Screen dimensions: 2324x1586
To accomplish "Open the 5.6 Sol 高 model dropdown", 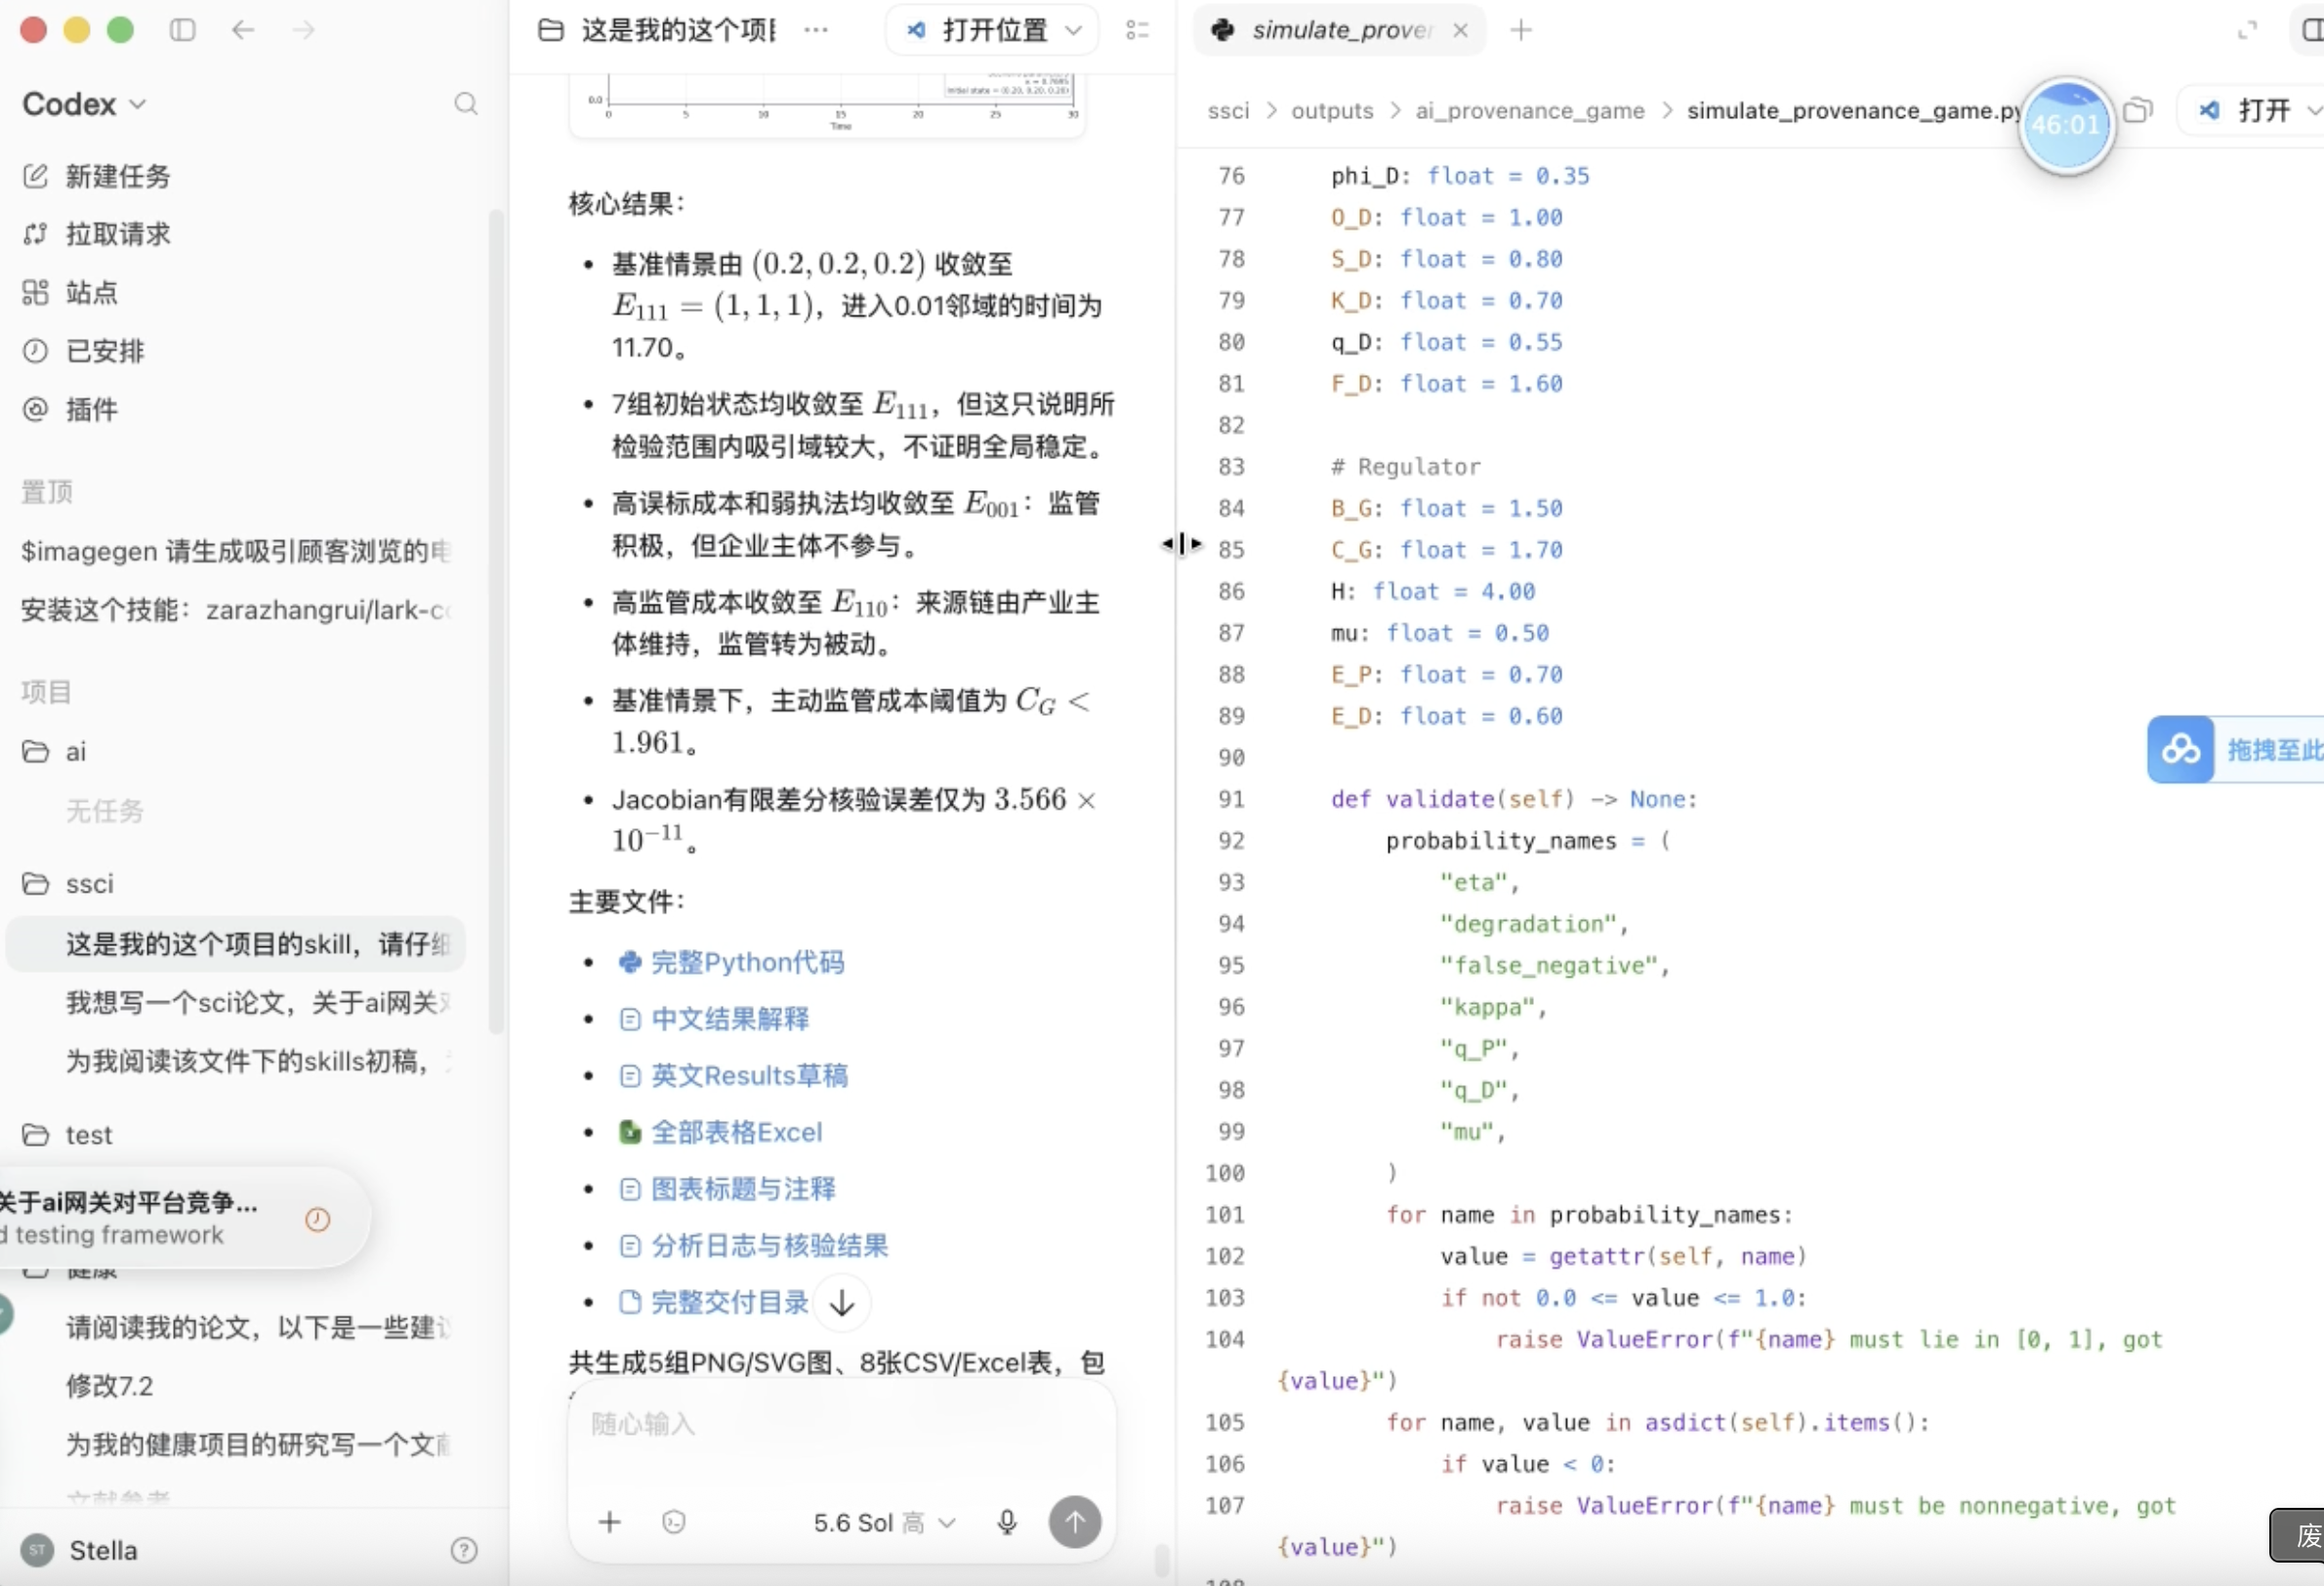I will tap(885, 1522).
